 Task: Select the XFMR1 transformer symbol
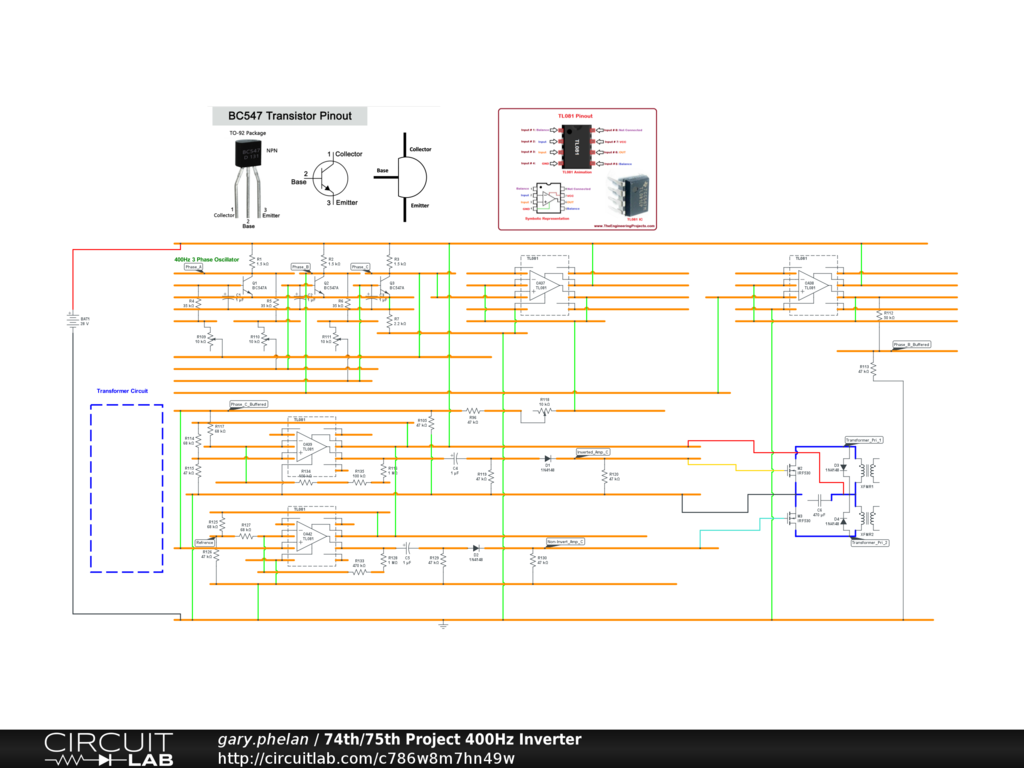click(867, 470)
